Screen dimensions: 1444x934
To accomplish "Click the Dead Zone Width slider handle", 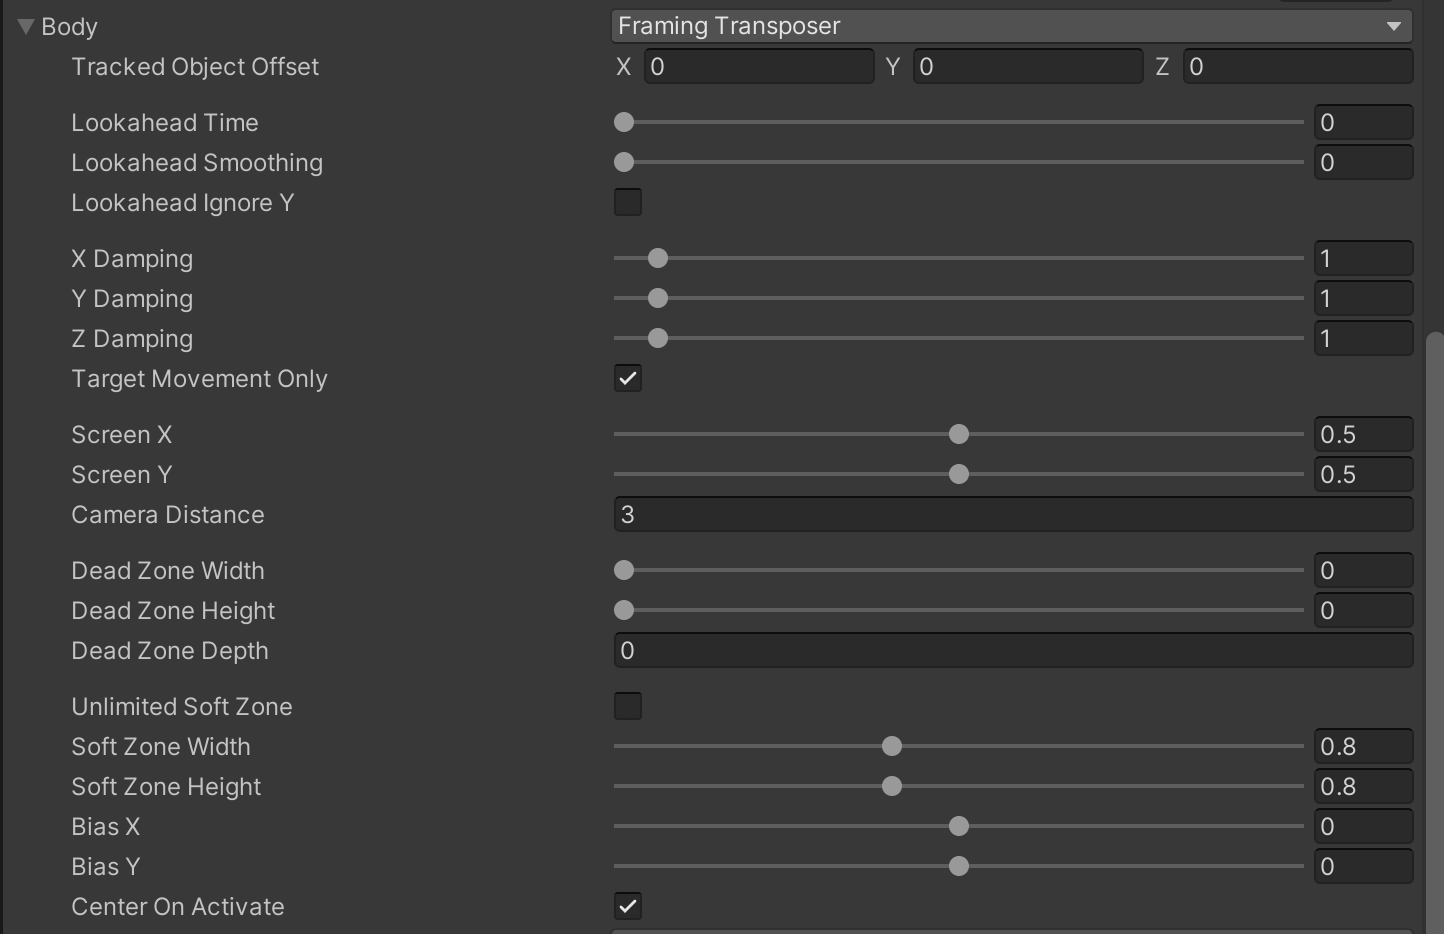I will (x=624, y=570).
